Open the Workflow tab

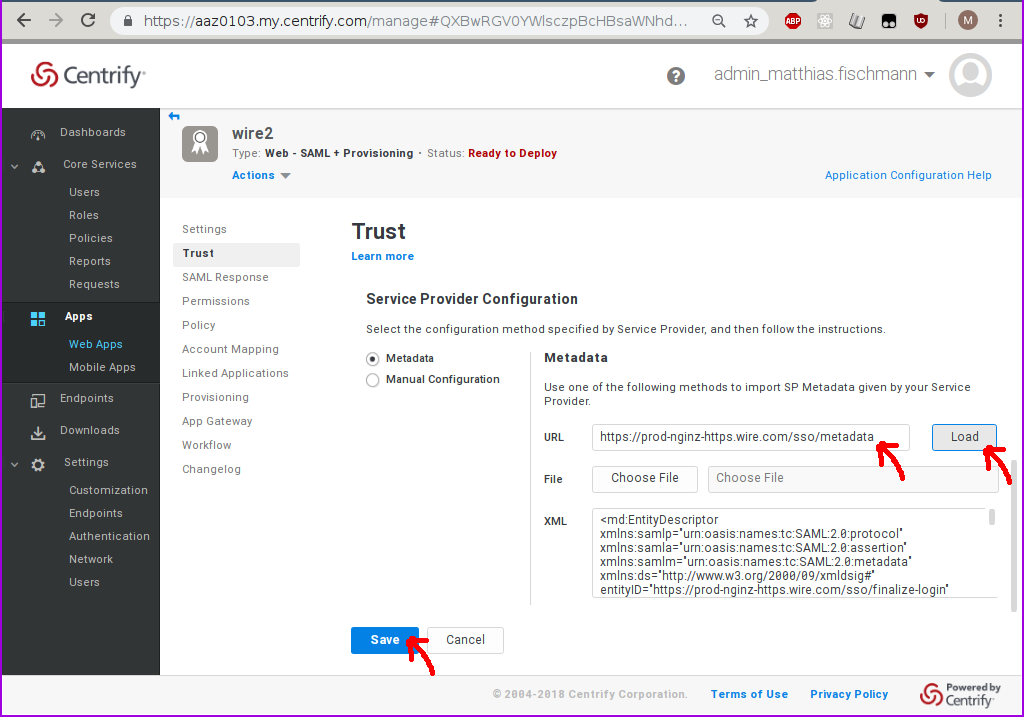tap(206, 445)
